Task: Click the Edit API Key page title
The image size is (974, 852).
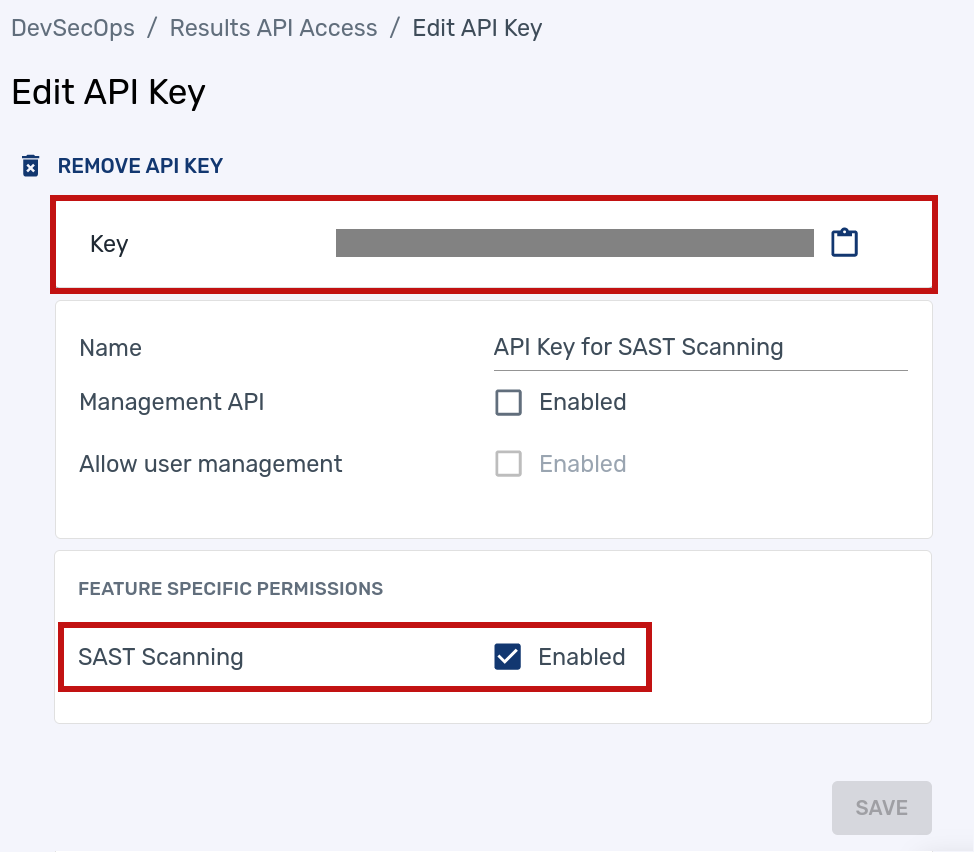Action: 108,91
